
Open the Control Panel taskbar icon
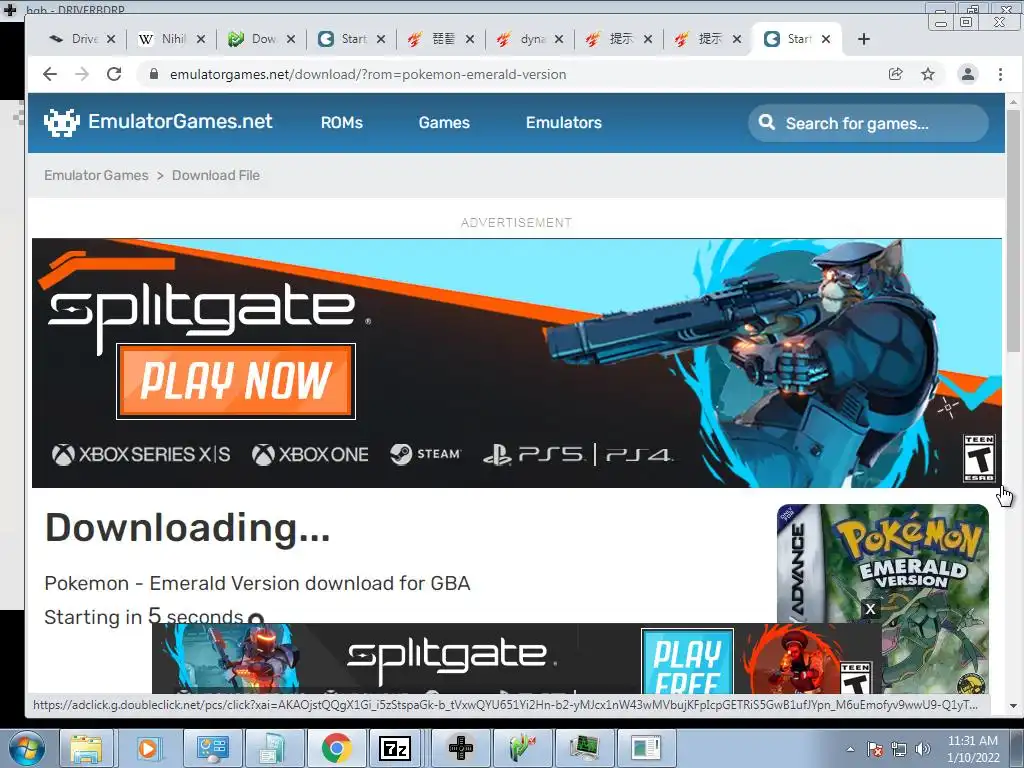point(212,748)
